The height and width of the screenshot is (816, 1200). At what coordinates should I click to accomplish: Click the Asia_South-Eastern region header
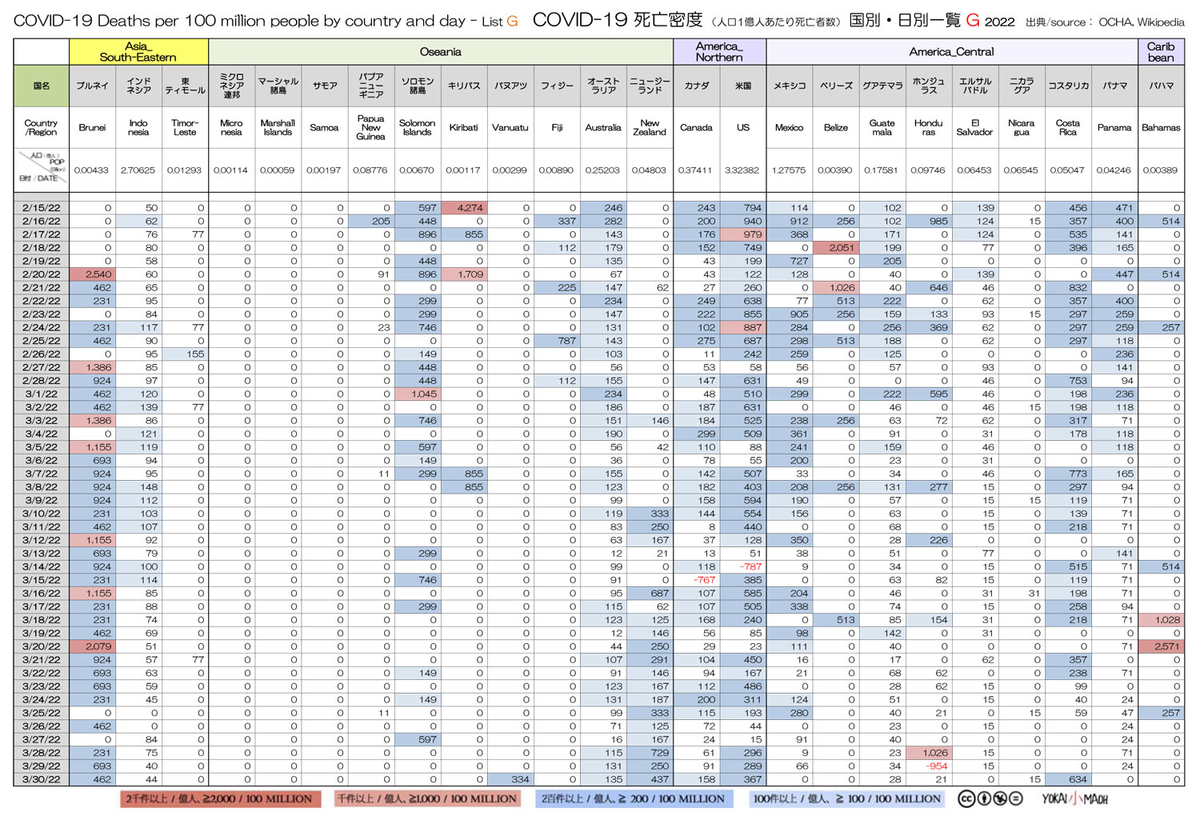click(139, 52)
